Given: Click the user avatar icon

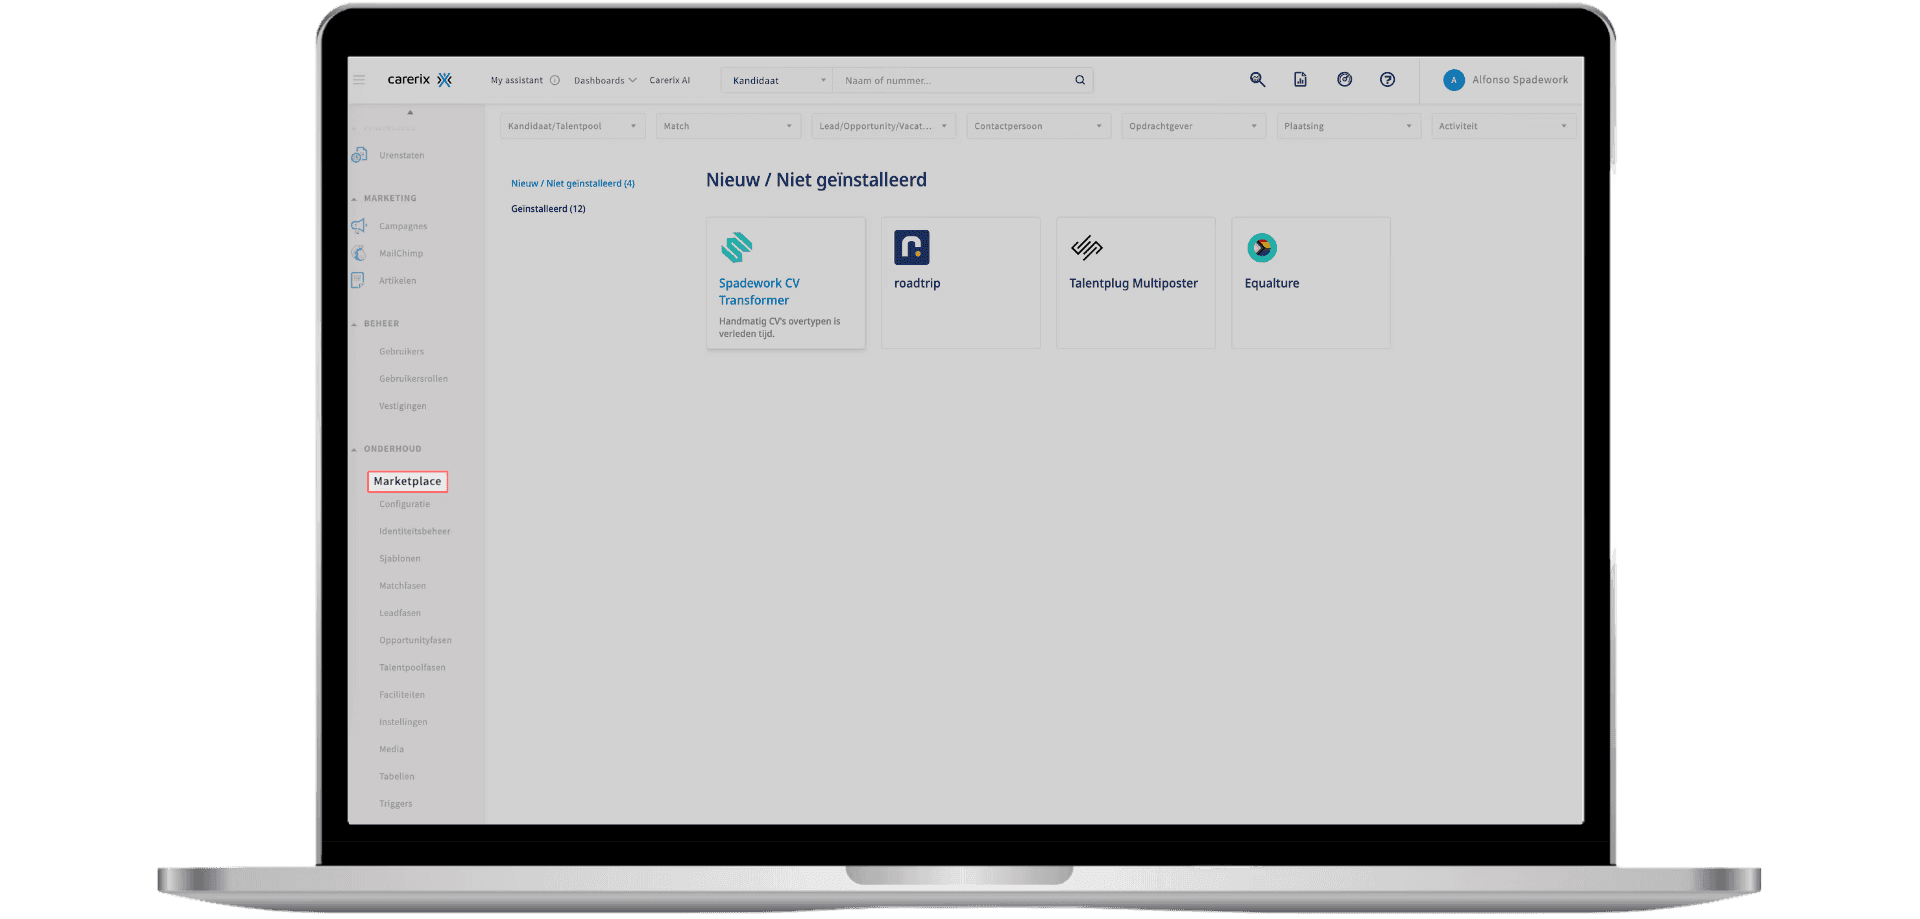Looking at the screenshot, I should click(1454, 81).
